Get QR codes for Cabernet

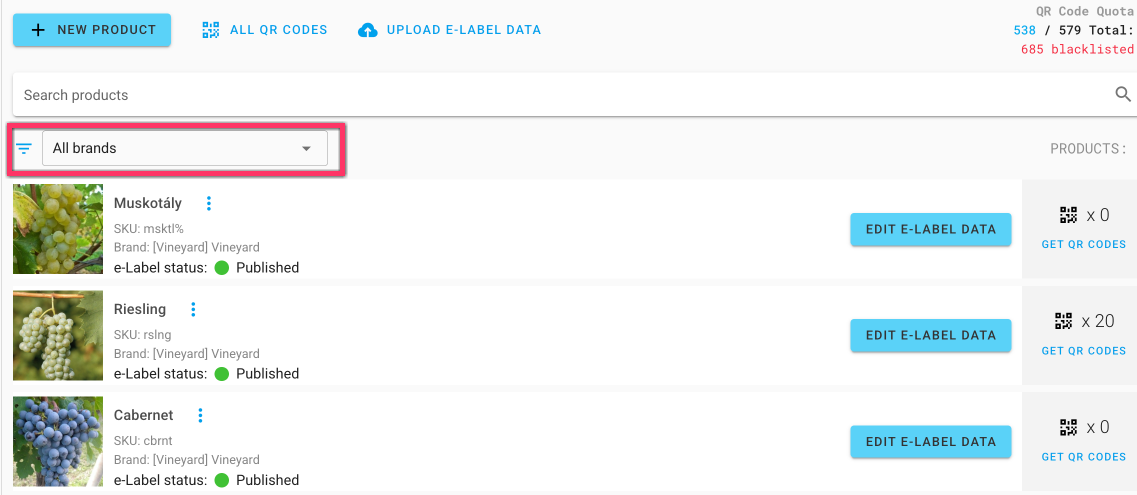pyautogui.click(x=1084, y=457)
